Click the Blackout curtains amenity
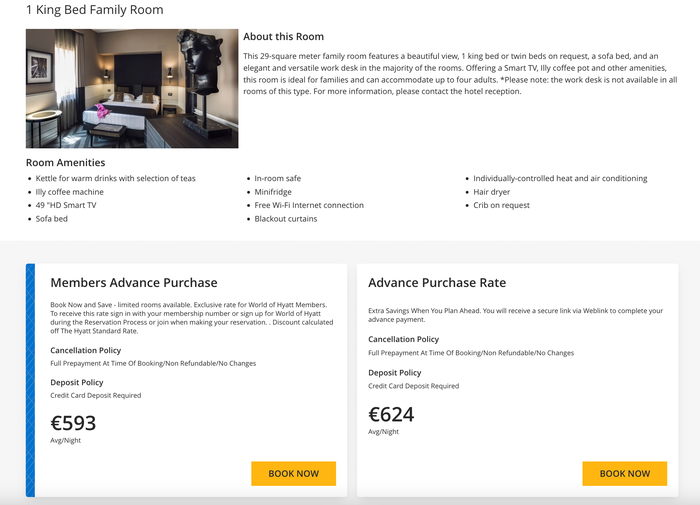700x505 pixels. (x=286, y=219)
